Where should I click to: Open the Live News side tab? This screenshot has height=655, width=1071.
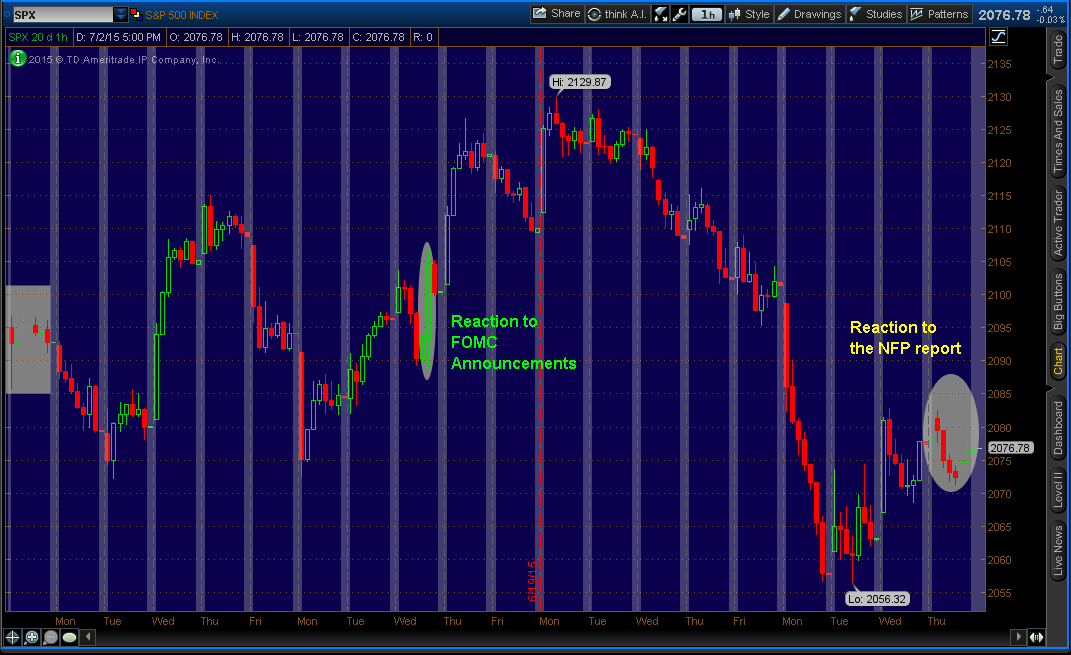pos(1058,551)
